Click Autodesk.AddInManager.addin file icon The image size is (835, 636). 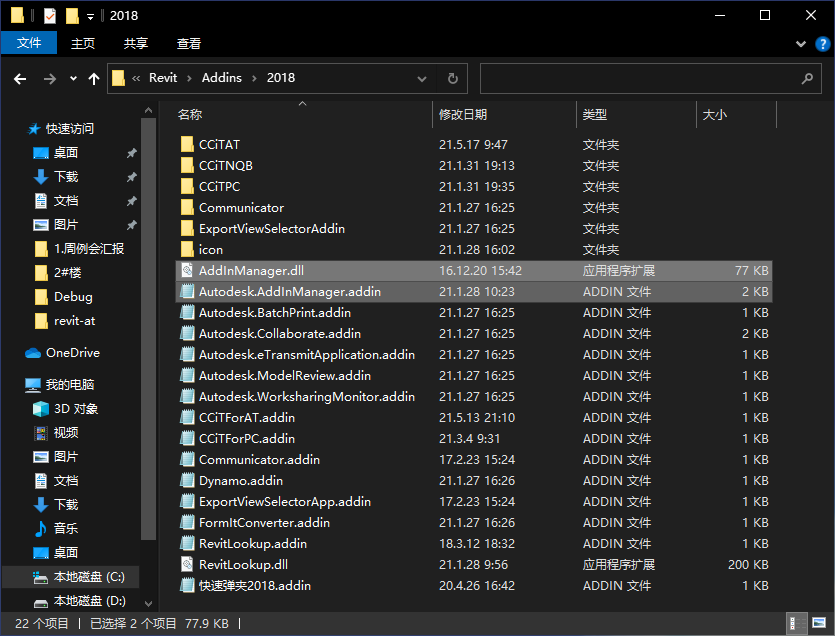pos(187,292)
